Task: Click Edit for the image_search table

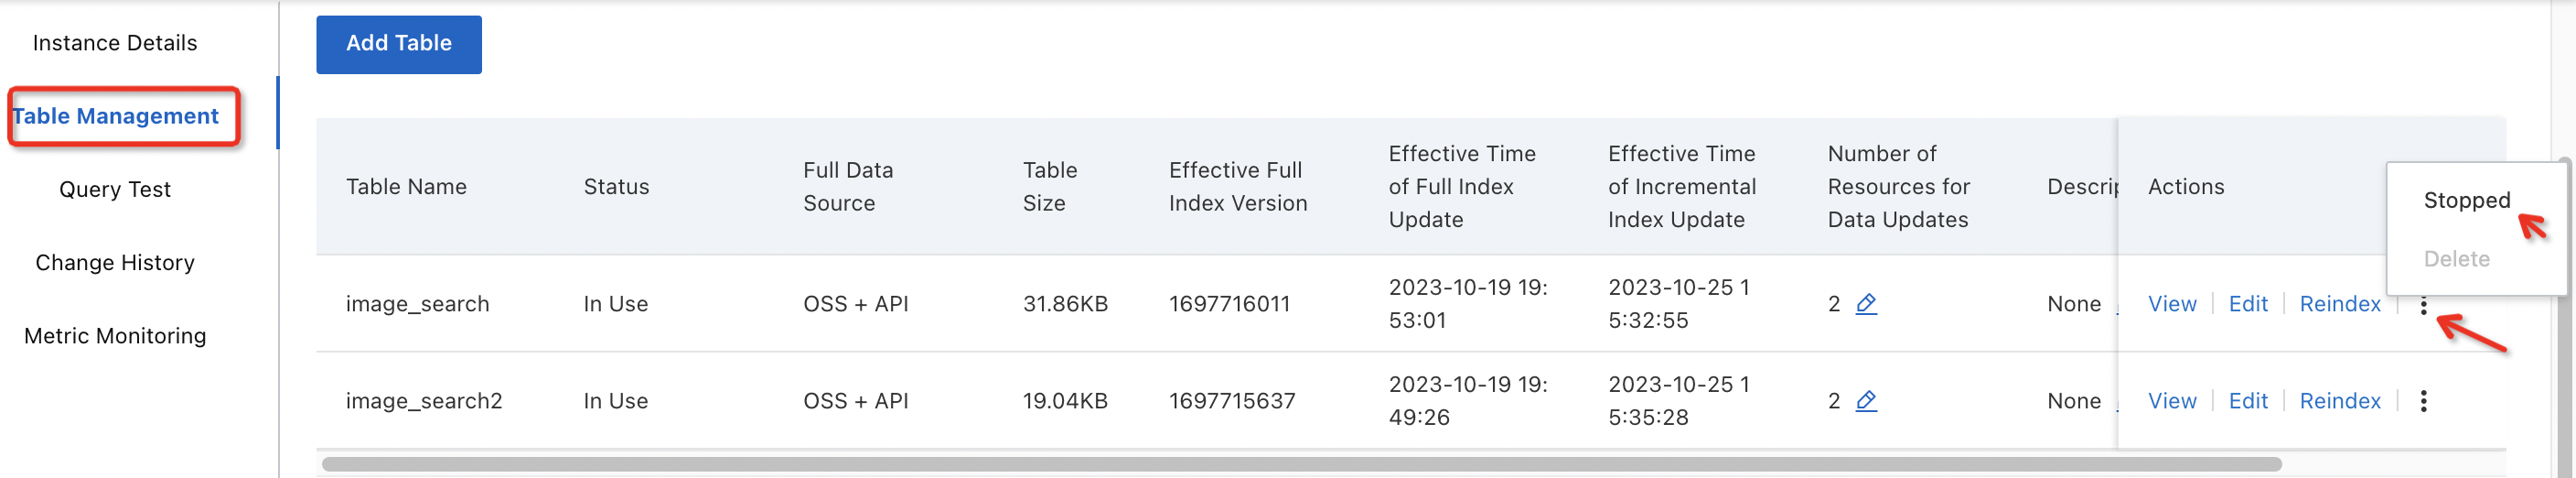Action: point(2248,304)
